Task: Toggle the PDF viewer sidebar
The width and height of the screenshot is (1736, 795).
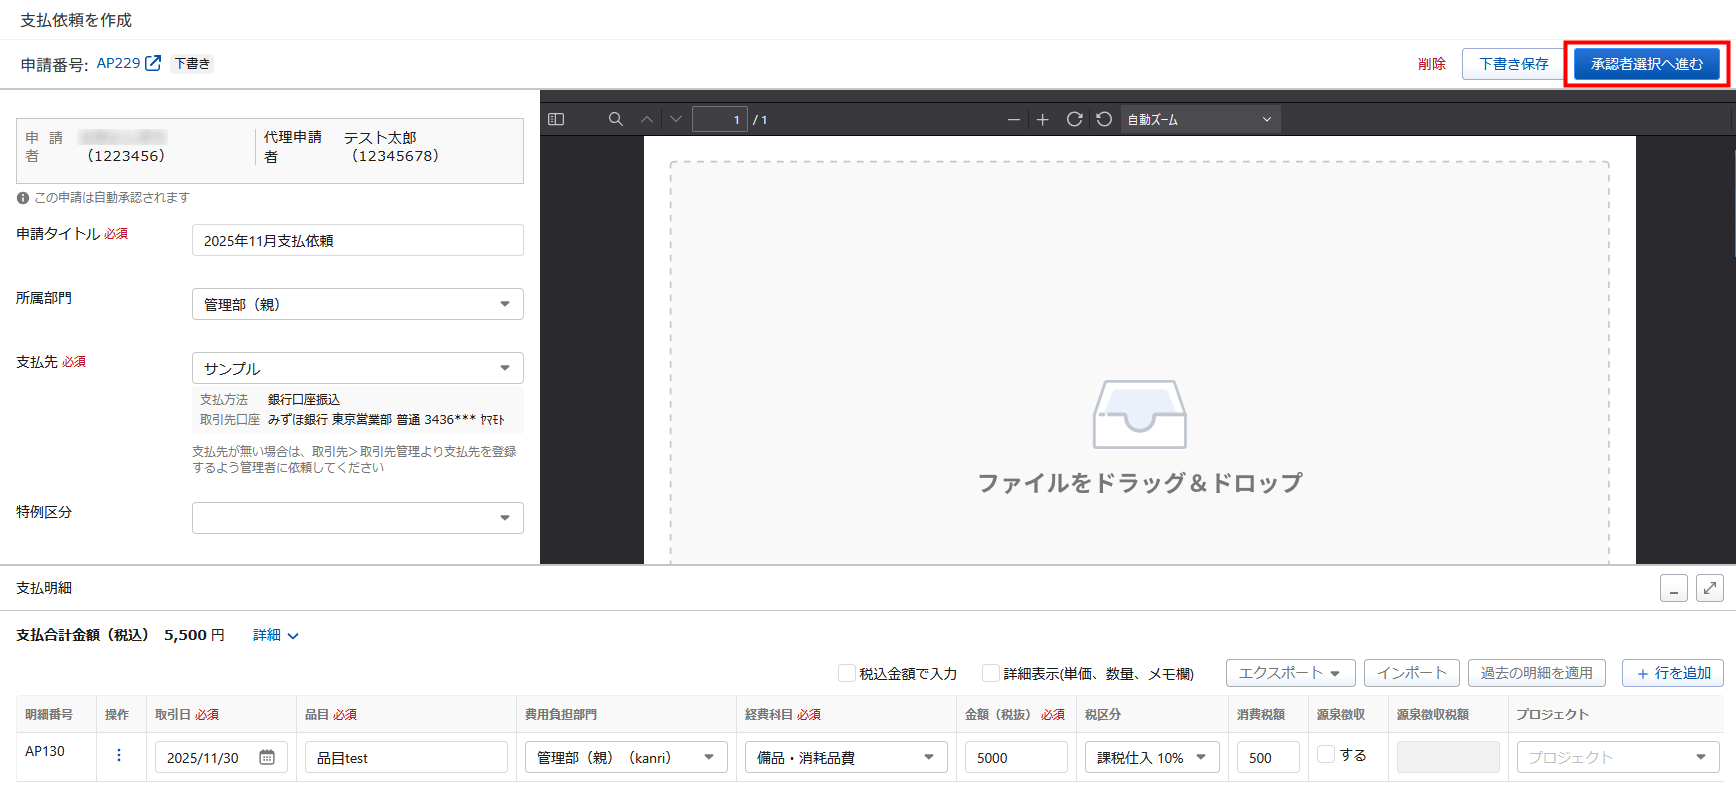Action: (x=556, y=119)
